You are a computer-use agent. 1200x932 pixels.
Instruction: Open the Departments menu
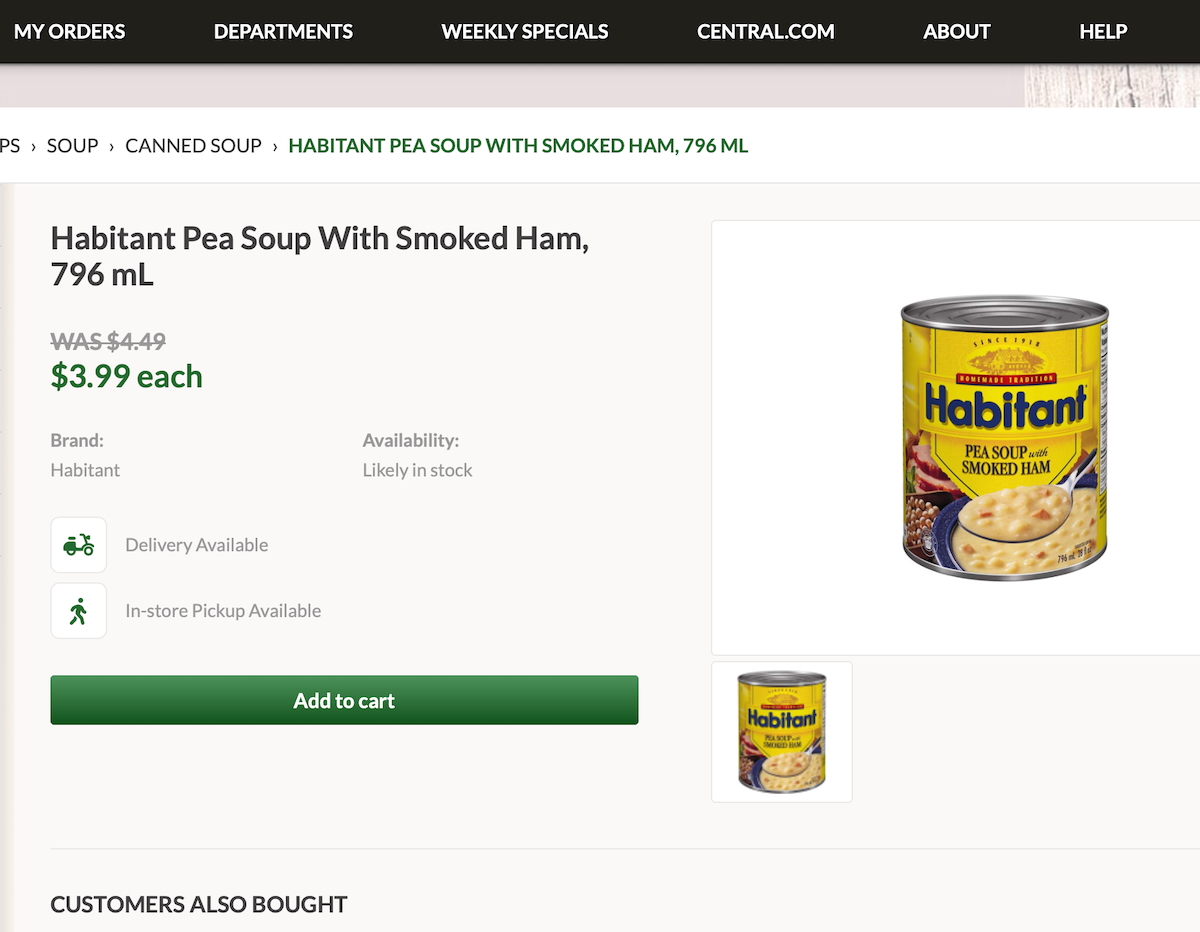[x=283, y=31]
